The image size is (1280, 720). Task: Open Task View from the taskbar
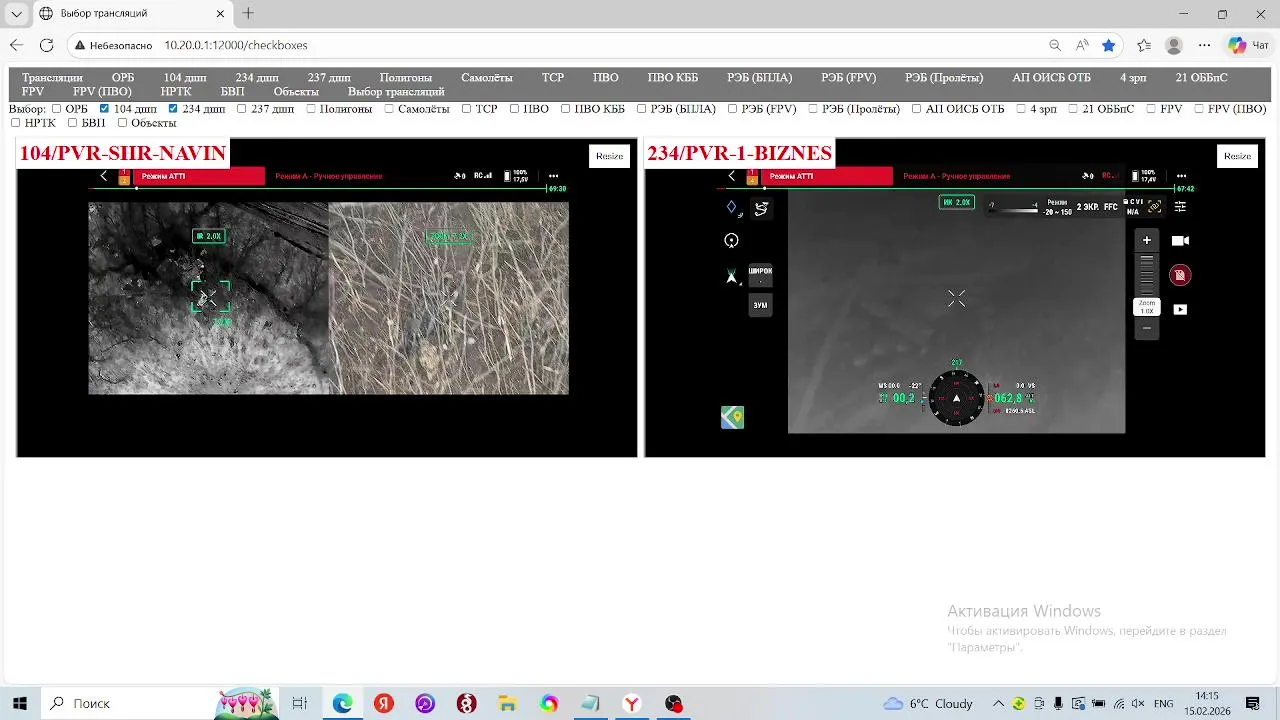click(299, 703)
